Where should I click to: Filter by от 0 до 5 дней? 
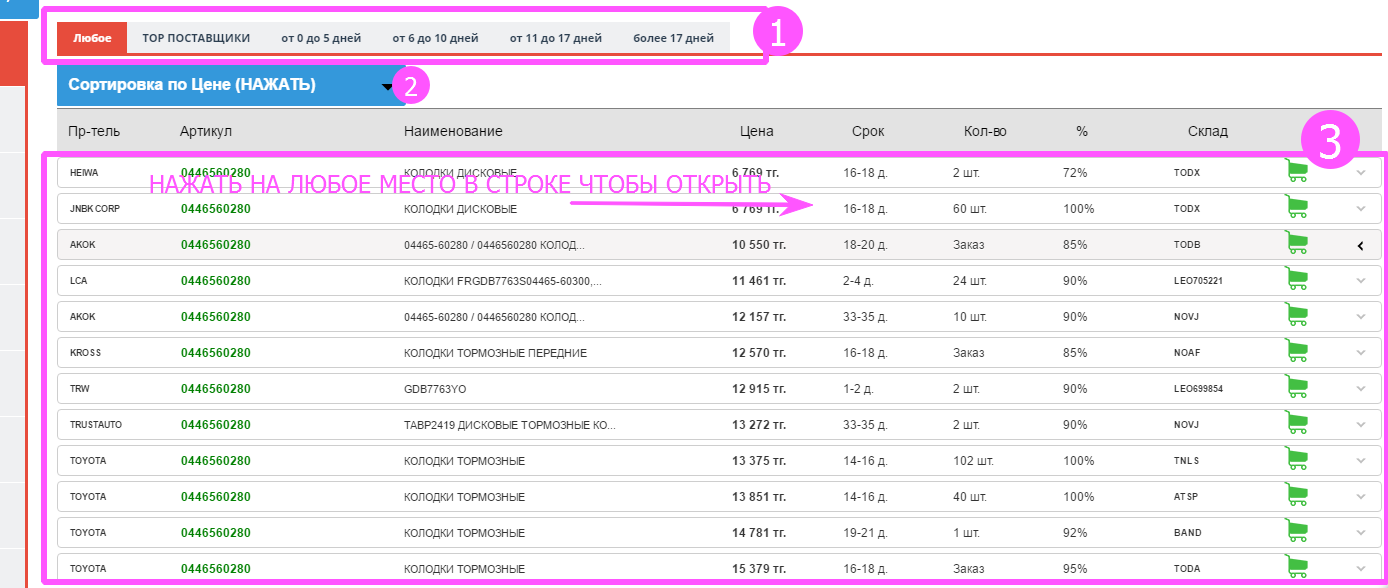click(x=321, y=38)
